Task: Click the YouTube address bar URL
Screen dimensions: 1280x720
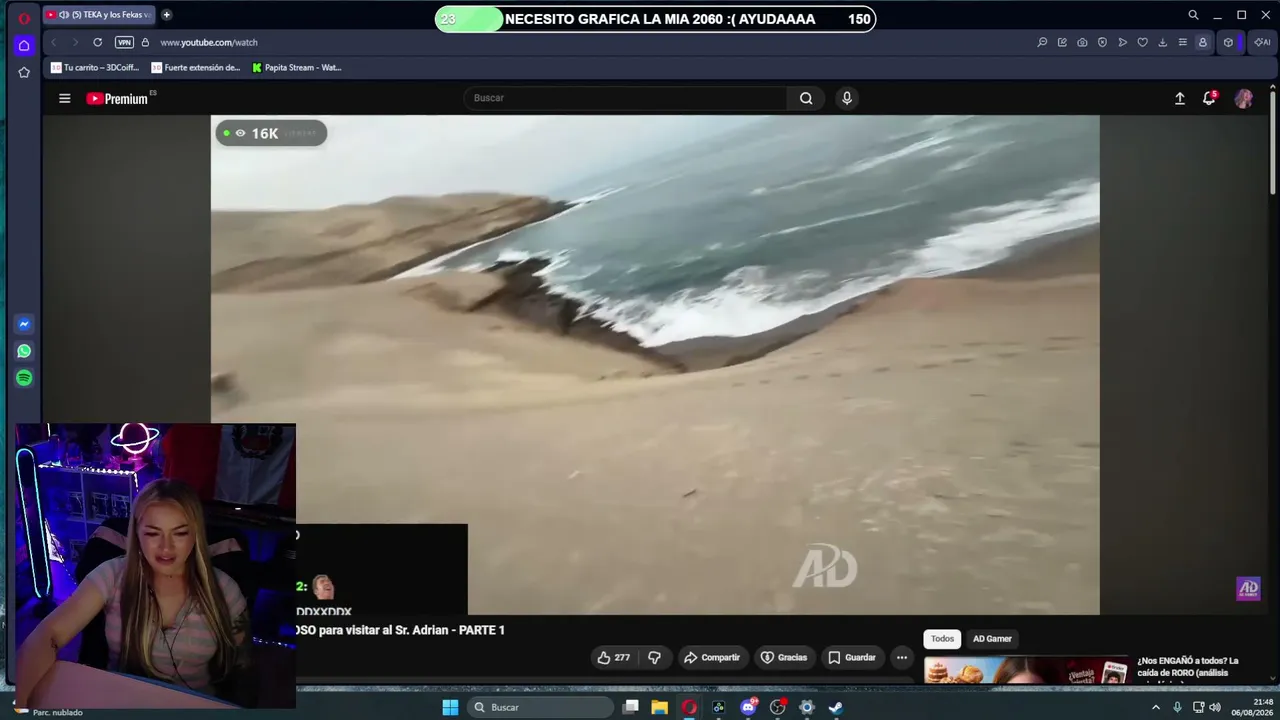Action: (x=209, y=42)
